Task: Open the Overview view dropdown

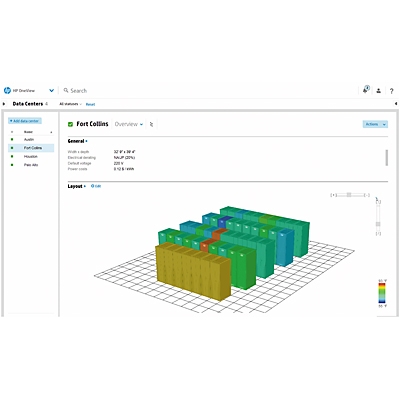Action: (x=129, y=124)
